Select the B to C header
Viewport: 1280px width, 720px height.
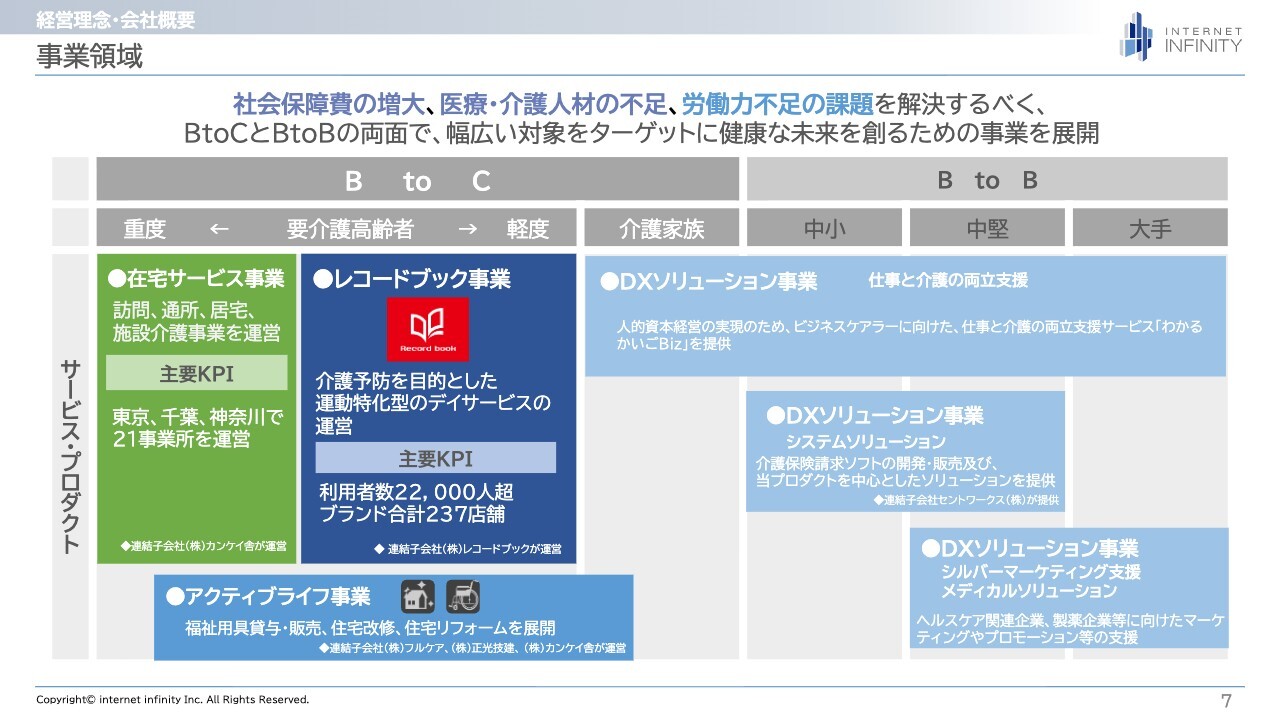pos(417,180)
